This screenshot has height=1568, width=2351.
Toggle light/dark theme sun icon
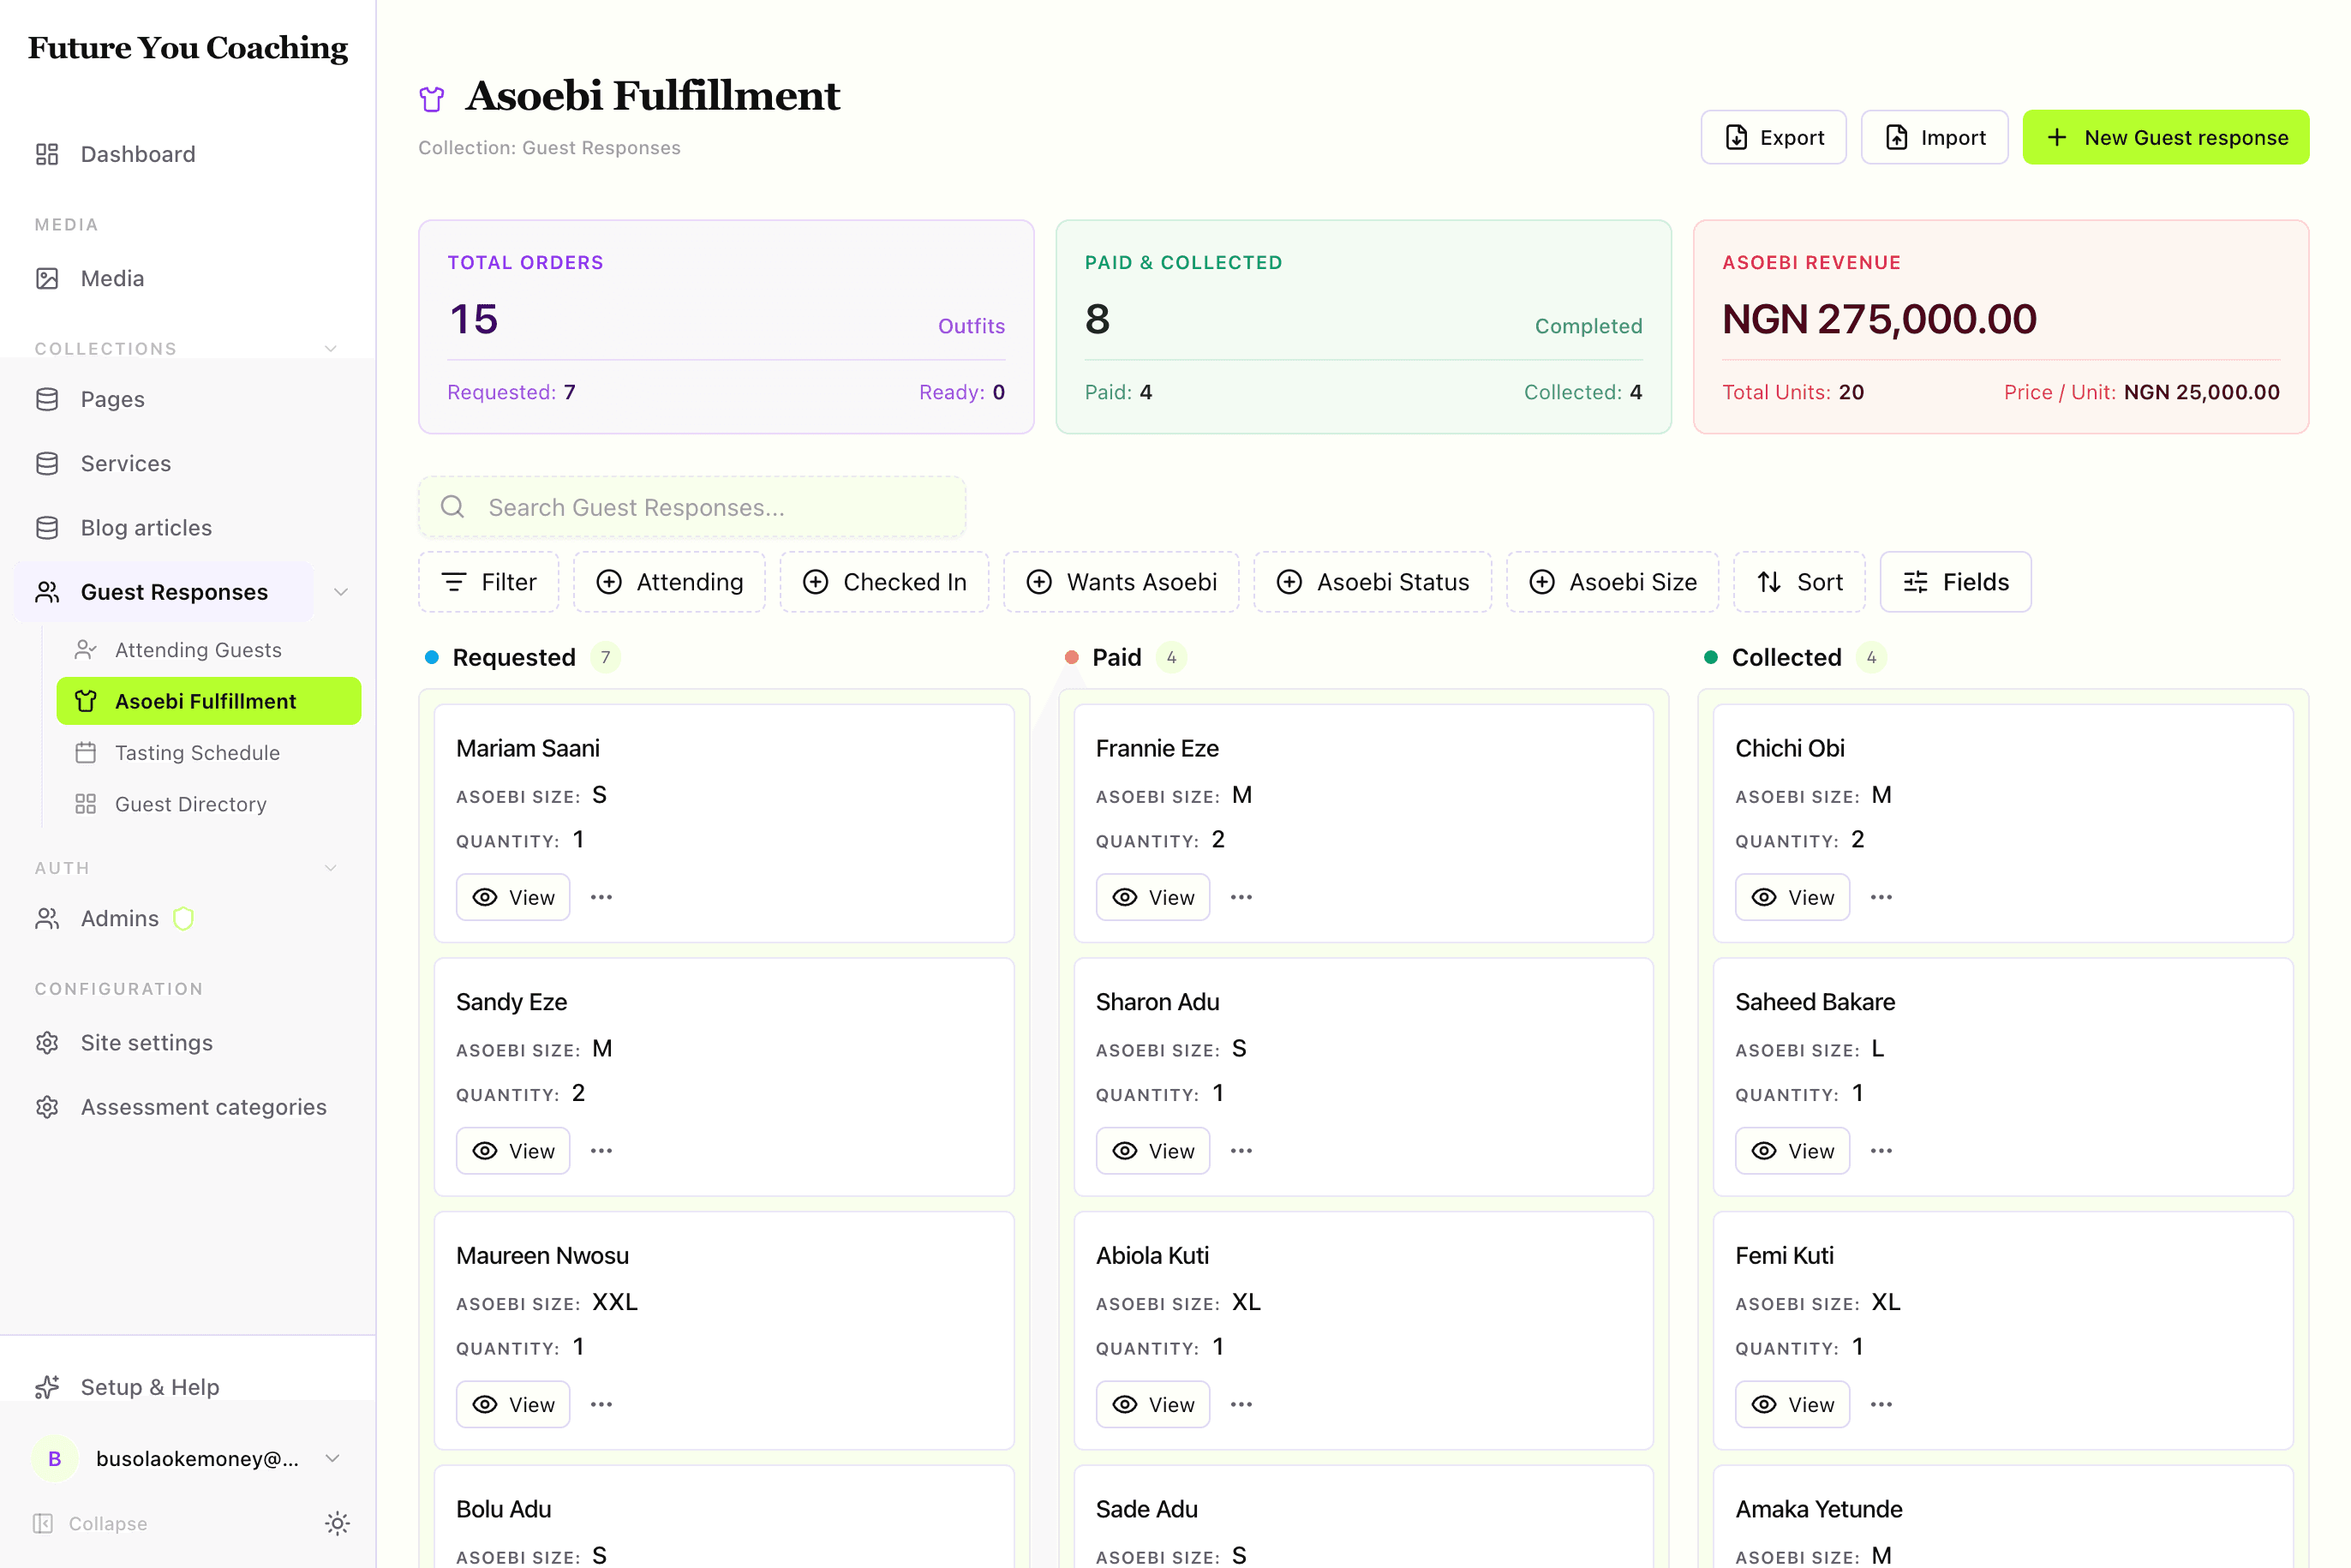pyautogui.click(x=337, y=1523)
